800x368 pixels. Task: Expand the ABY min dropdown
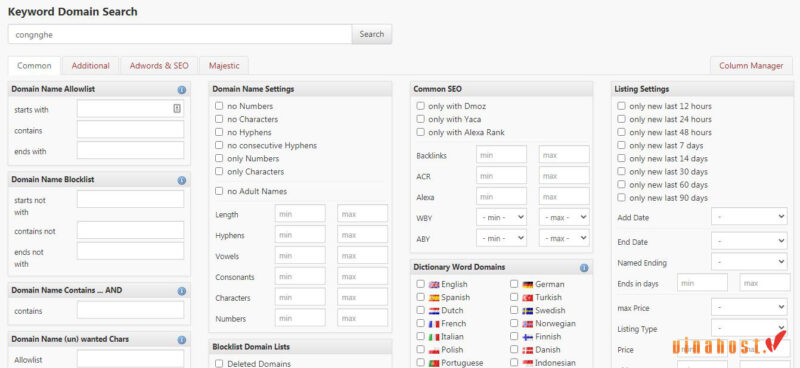(502, 238)
